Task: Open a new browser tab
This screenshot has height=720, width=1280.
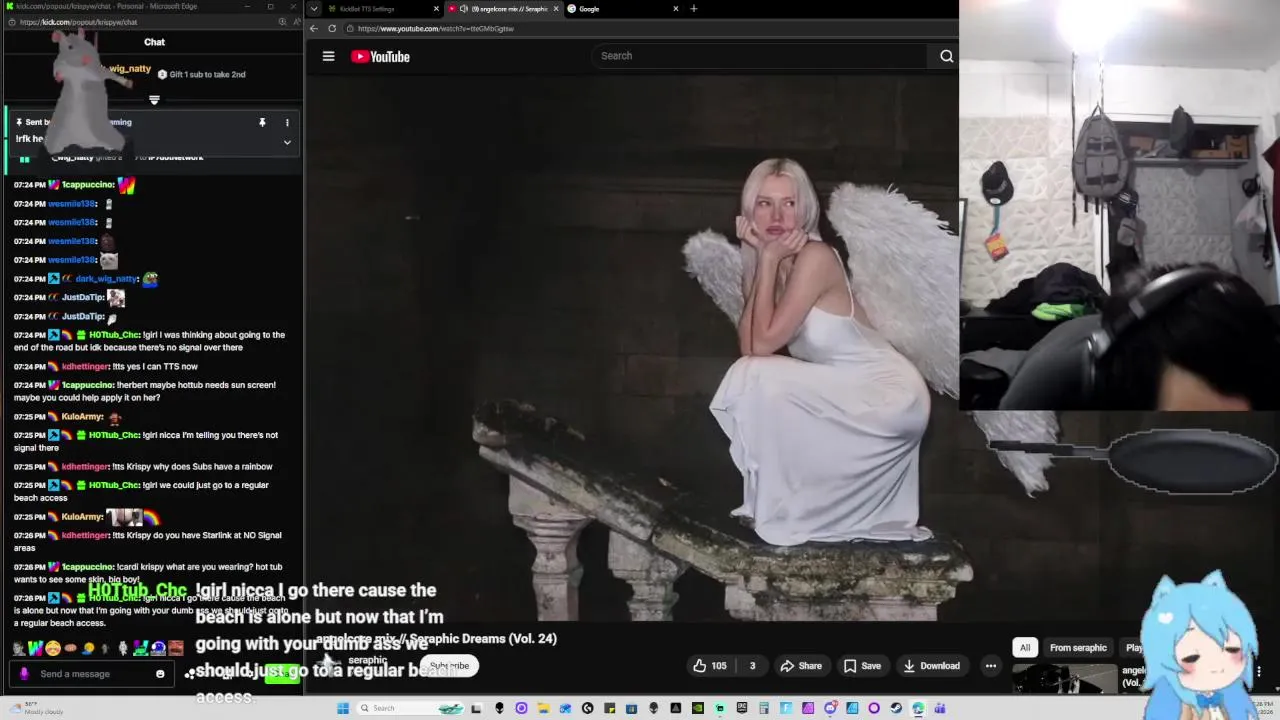Action: (x=694, y=9)
